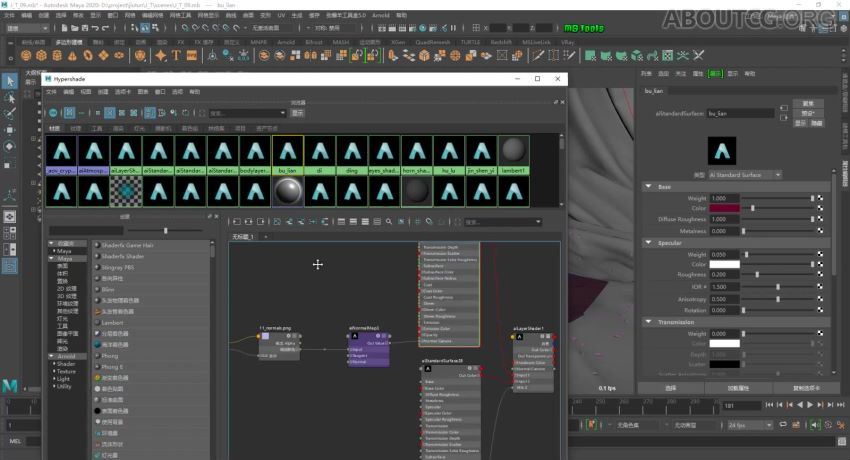Viewport: 850px width, 460px height.
Task: Collapse the Specular section
Action: coord(648,243)
